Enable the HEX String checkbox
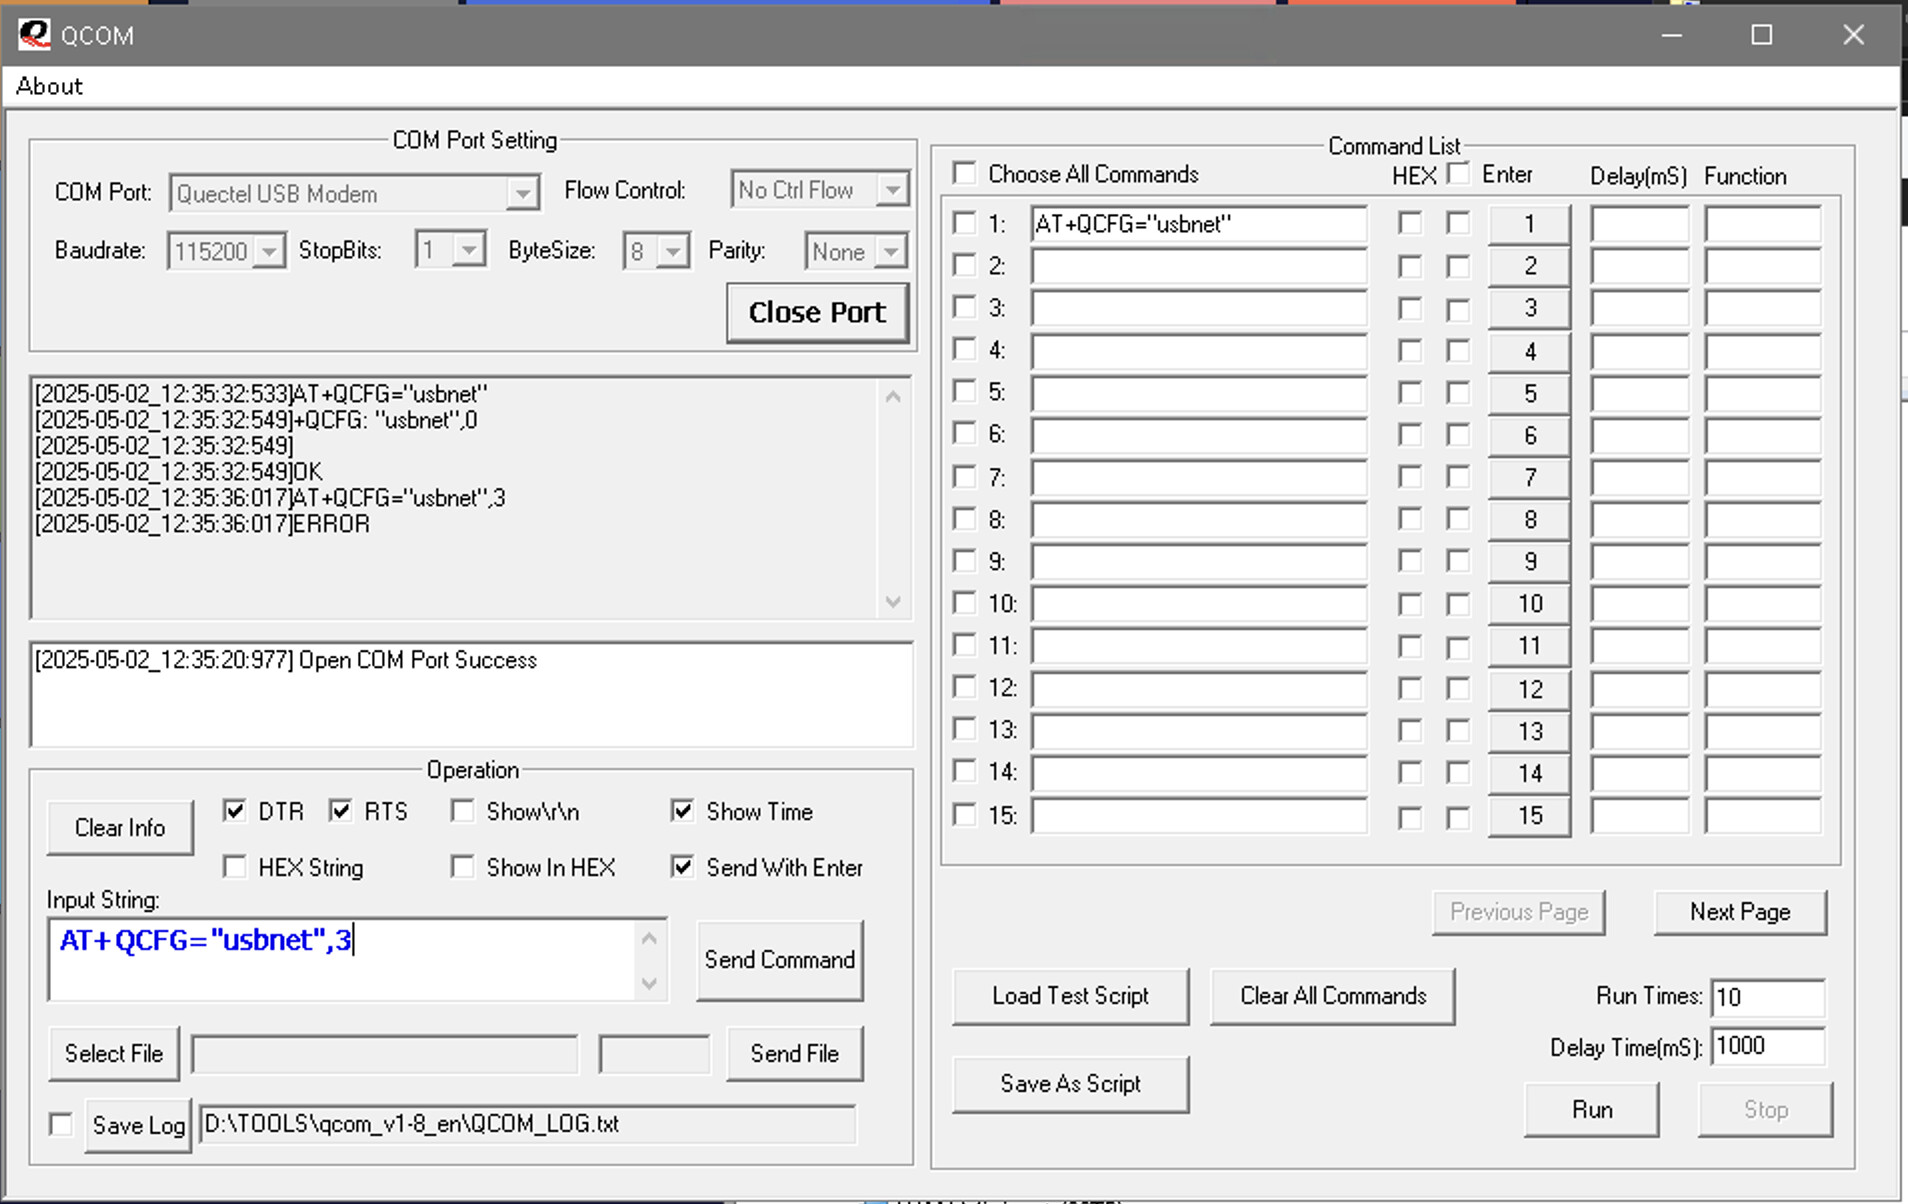The width and height of the screenshot is (1908, 1204). coord(235,867)
